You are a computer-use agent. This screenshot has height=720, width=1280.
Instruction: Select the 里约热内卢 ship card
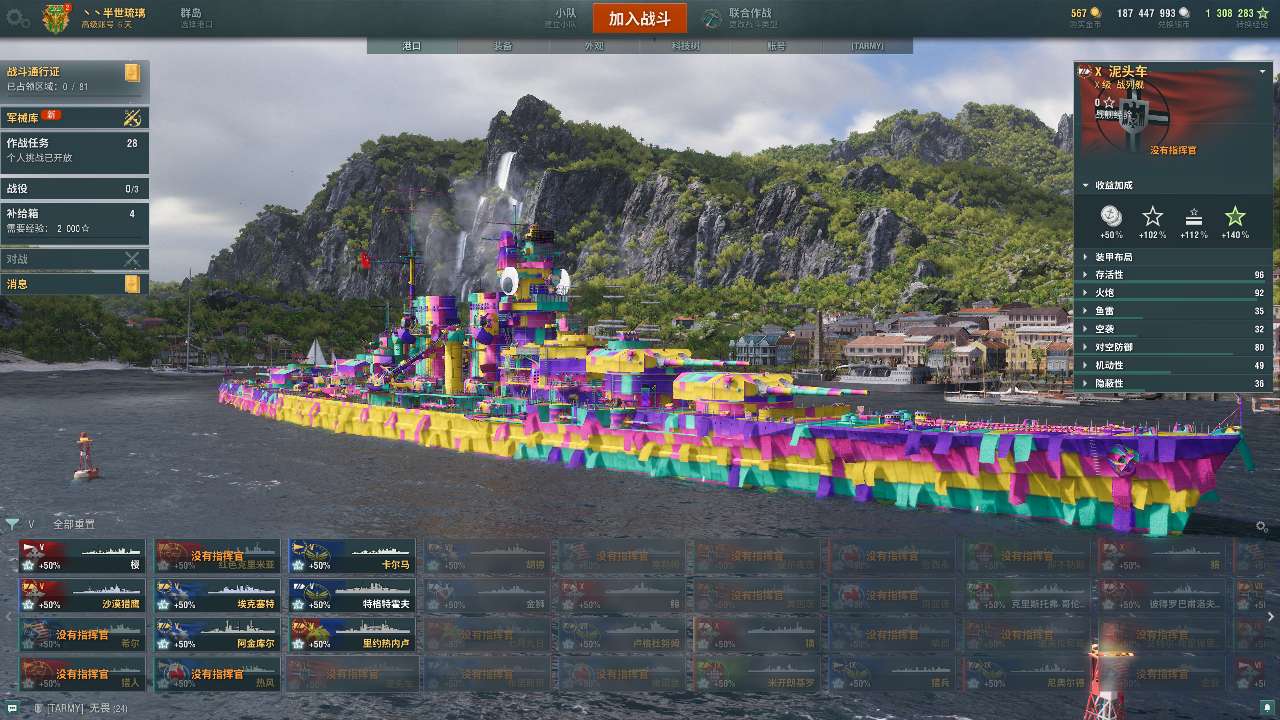click(x=352, y=635)
